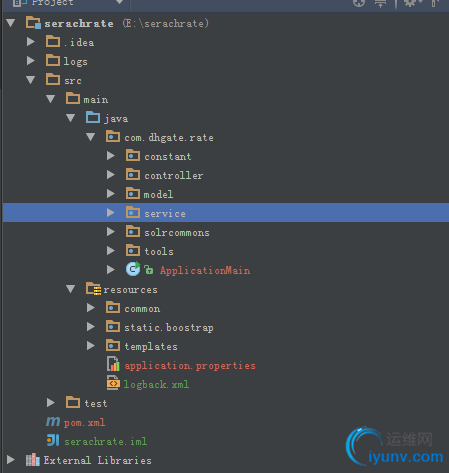Expand the constant package
Screen dimensions: 449x473
click(111, 156)
